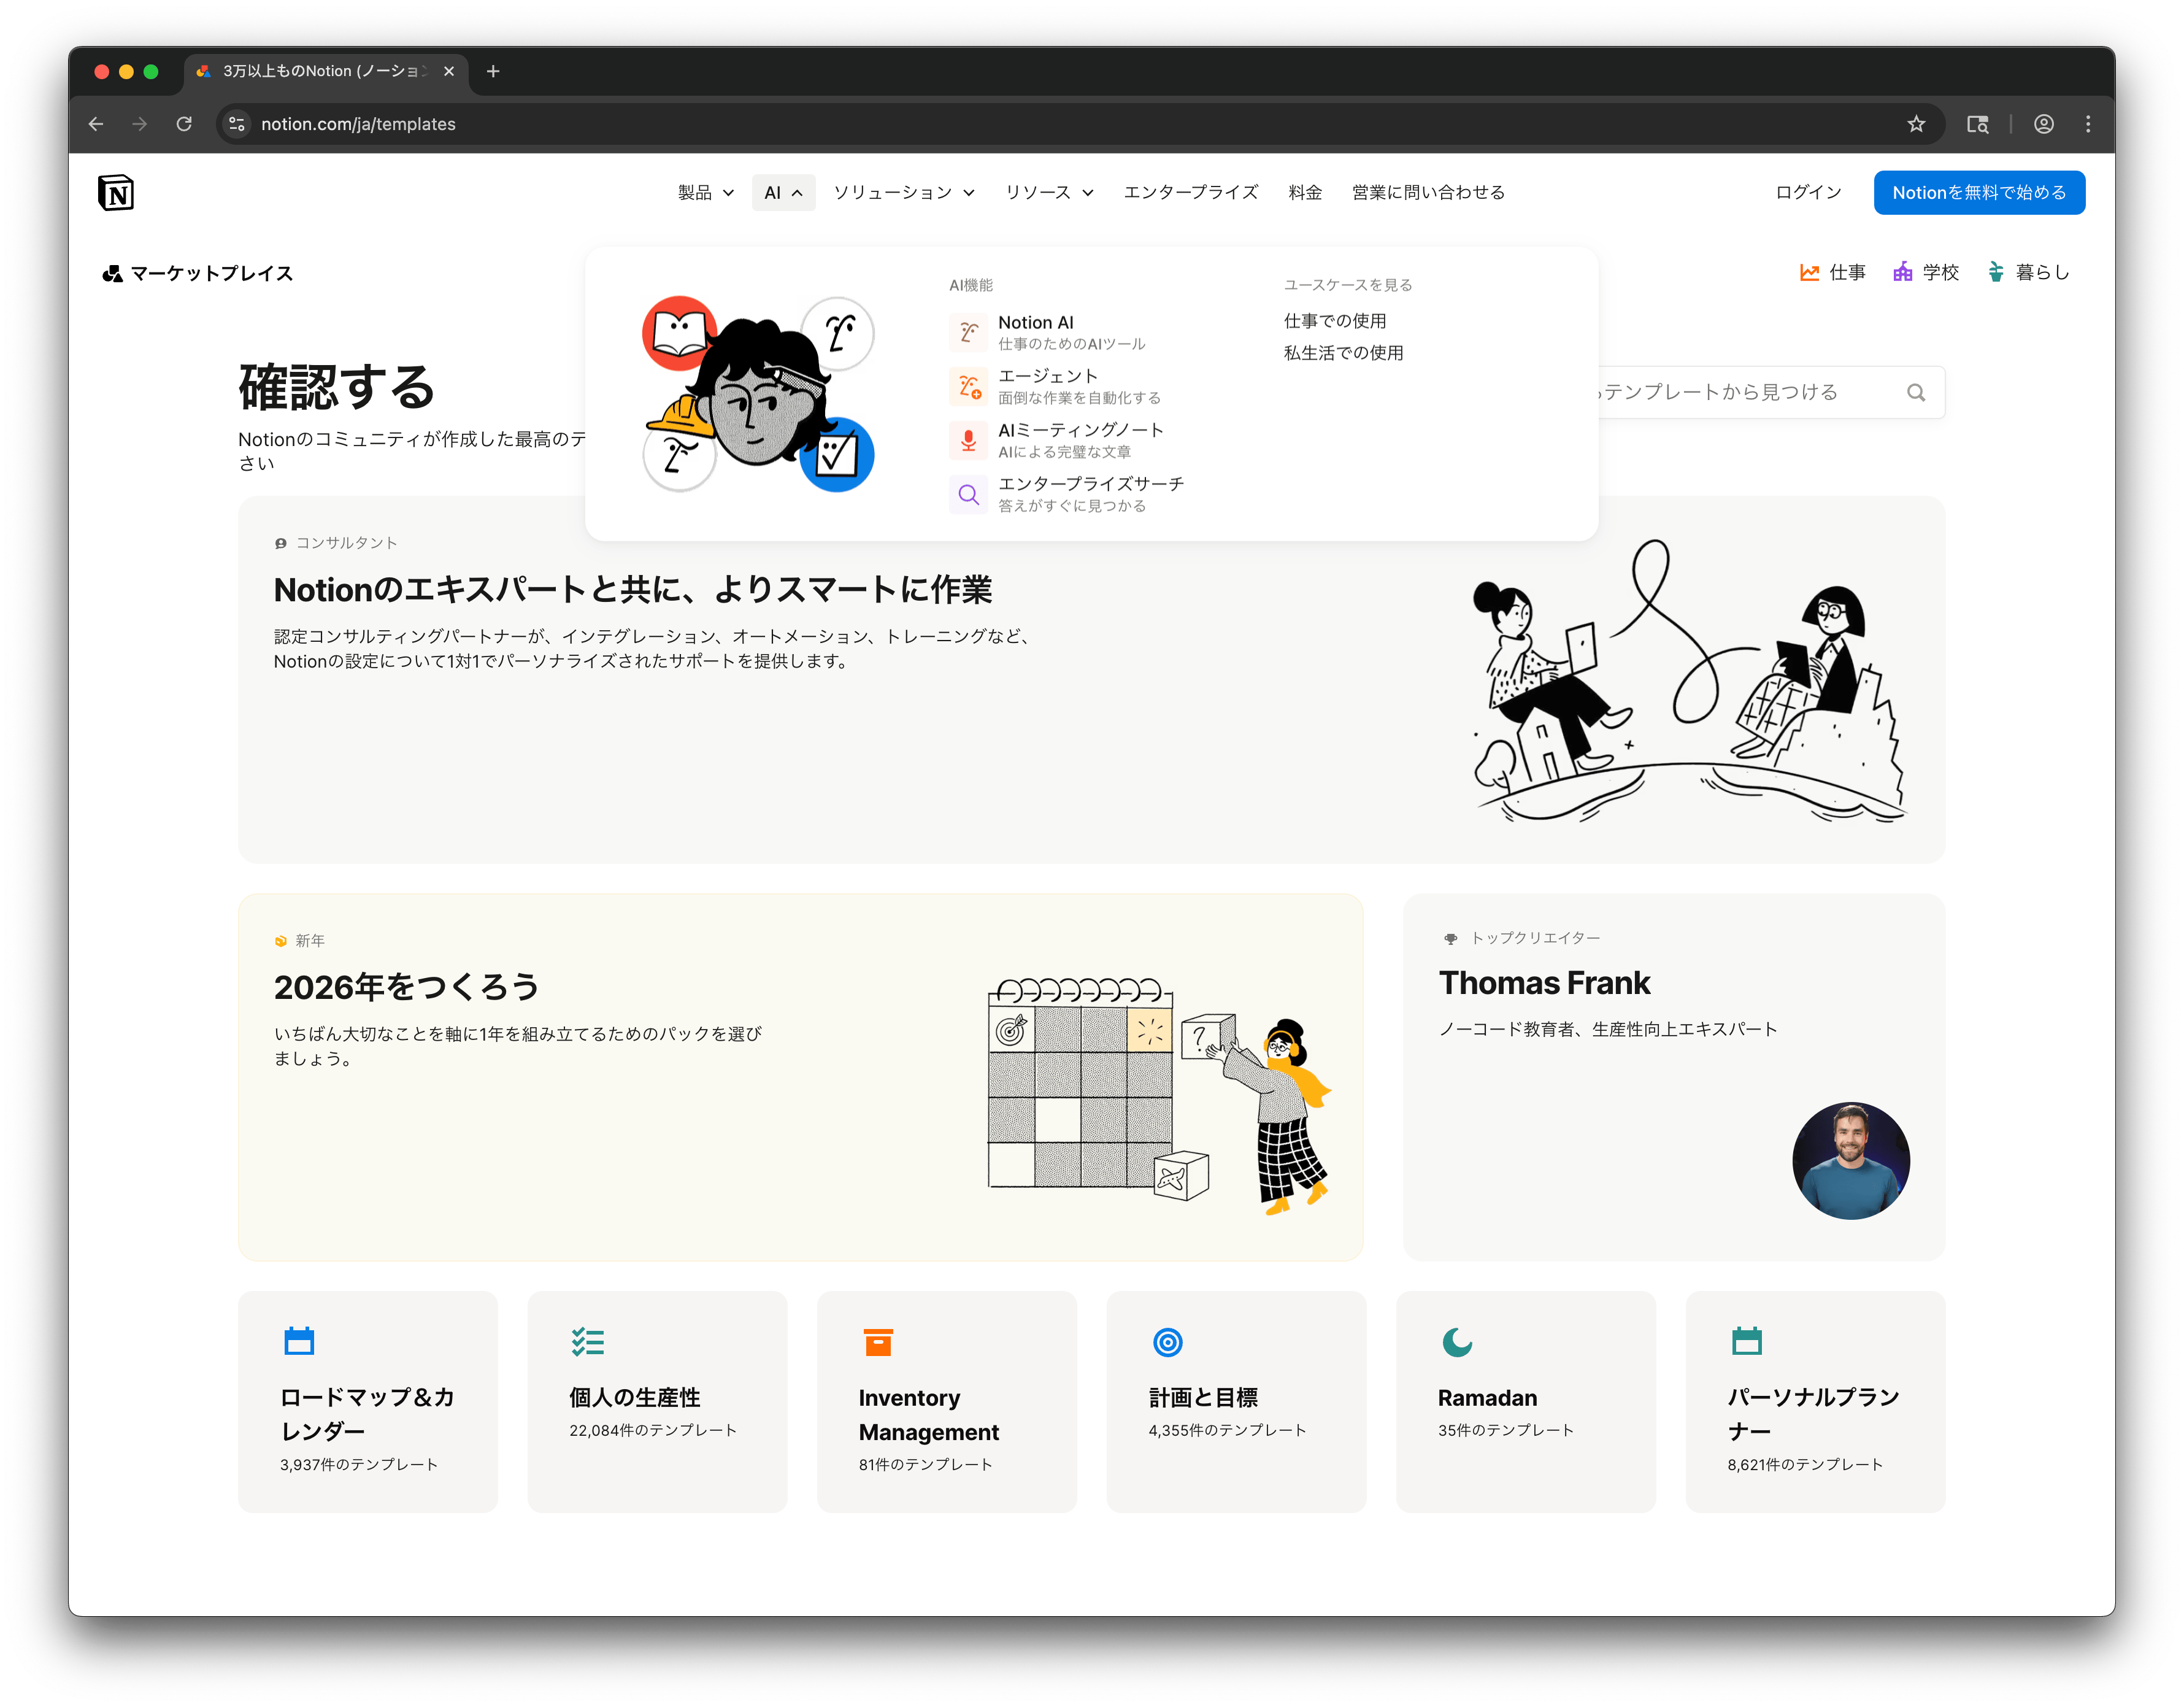Click Thomas Frank's profile photo
This screenshot has height=1707, width=2184.
point(1850,1160)
